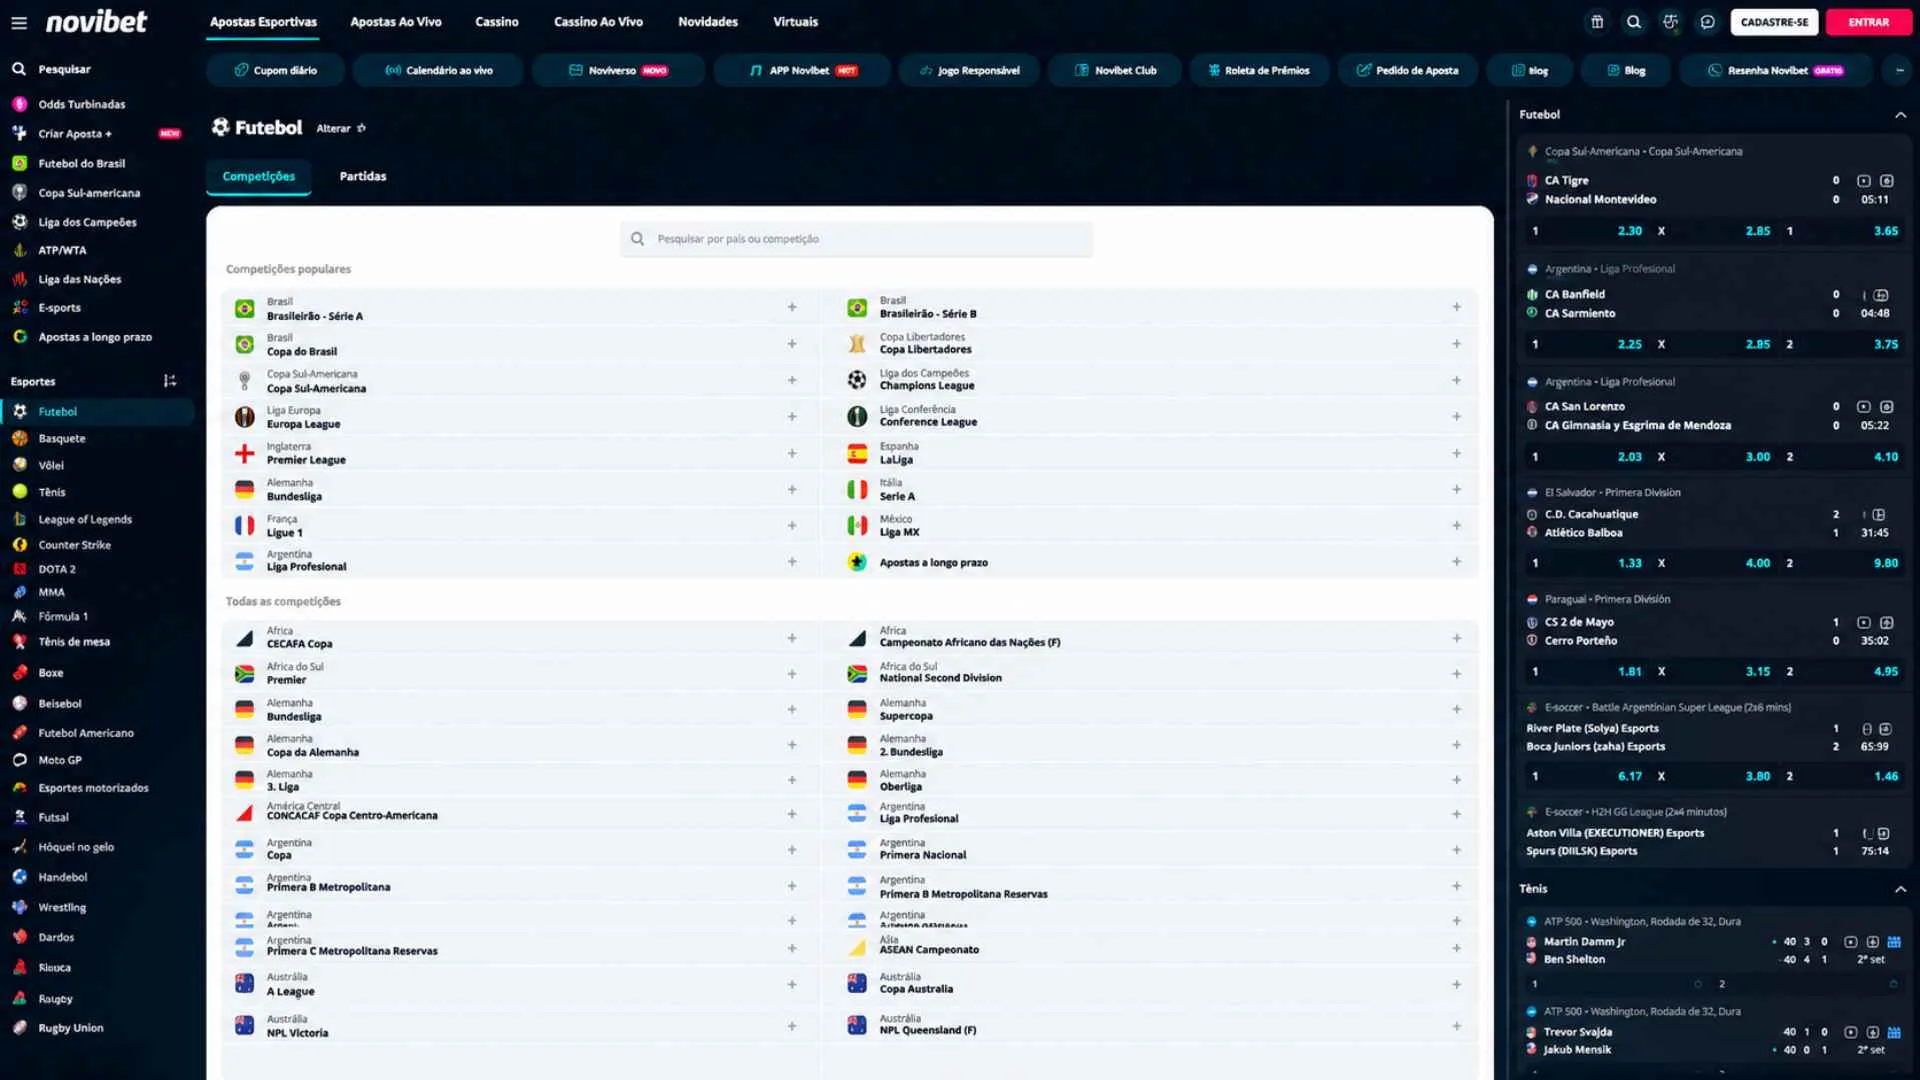The height and width of the screenshot is (1080, 1920).
Task: Open the Boxe glove icon
Action: (19, 673)
